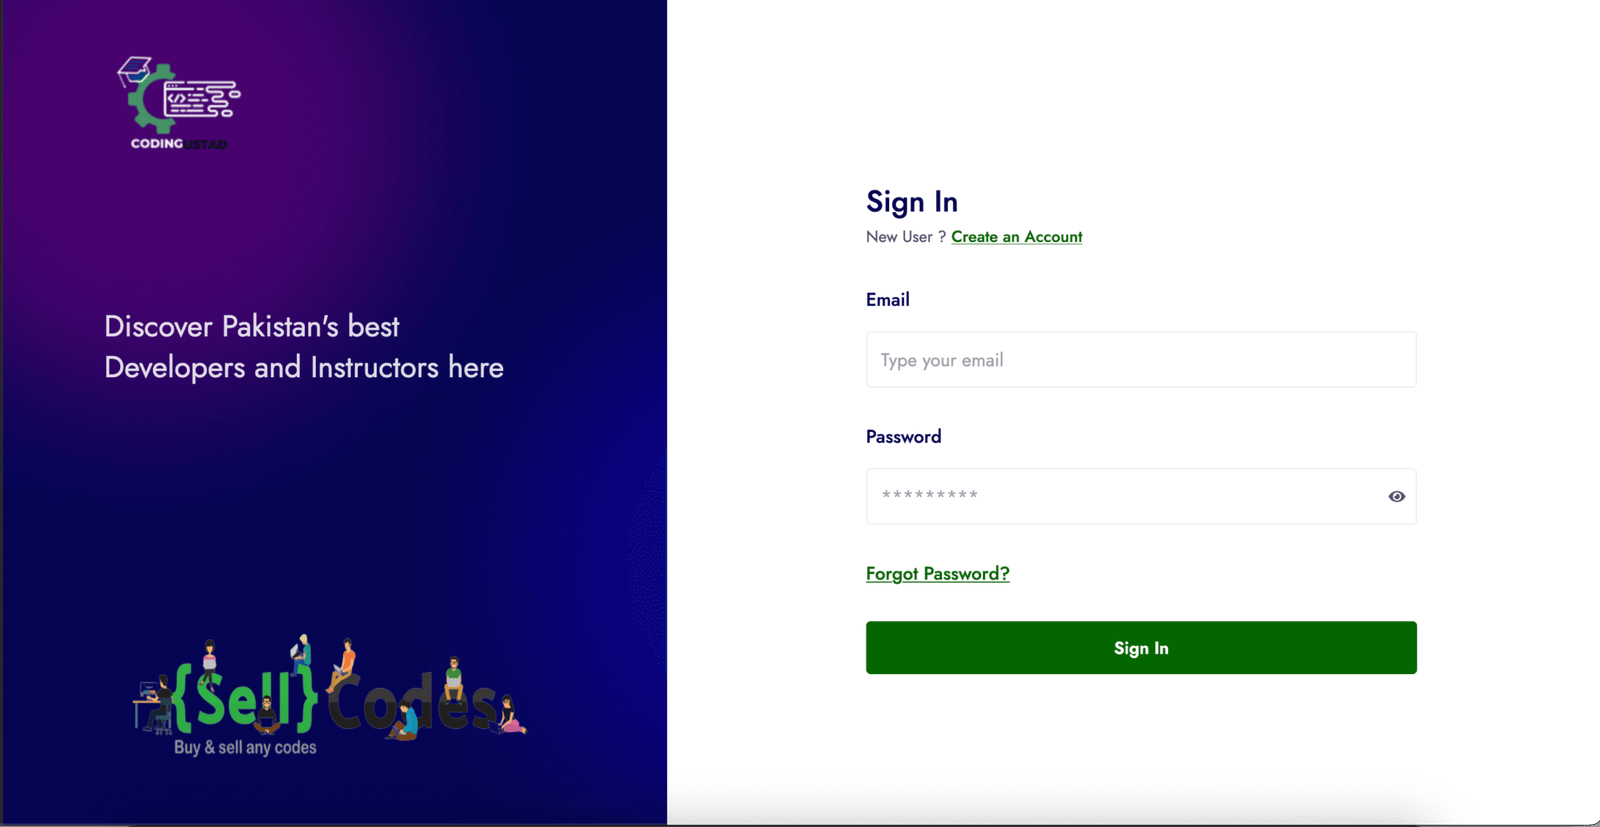Click the Discover Pakistan's best headline text
The height and width of the screenshot is (827, 1600).
coord(252,327)
